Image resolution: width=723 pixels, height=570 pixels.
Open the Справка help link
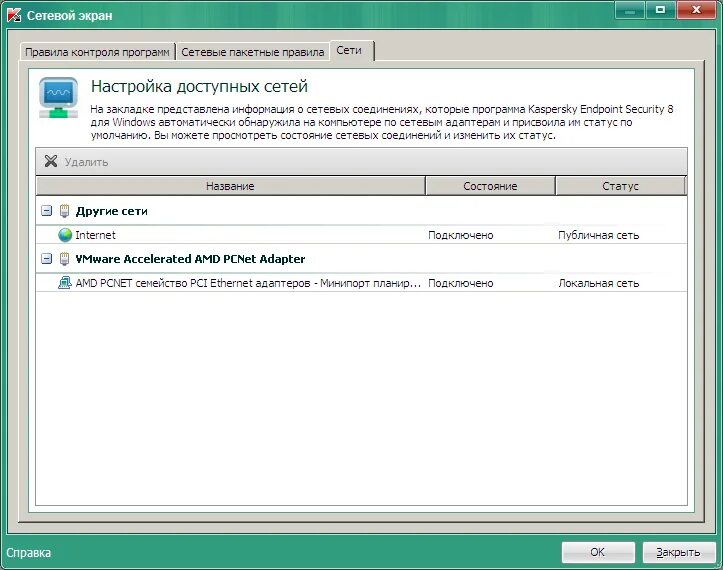pos(29,552)
